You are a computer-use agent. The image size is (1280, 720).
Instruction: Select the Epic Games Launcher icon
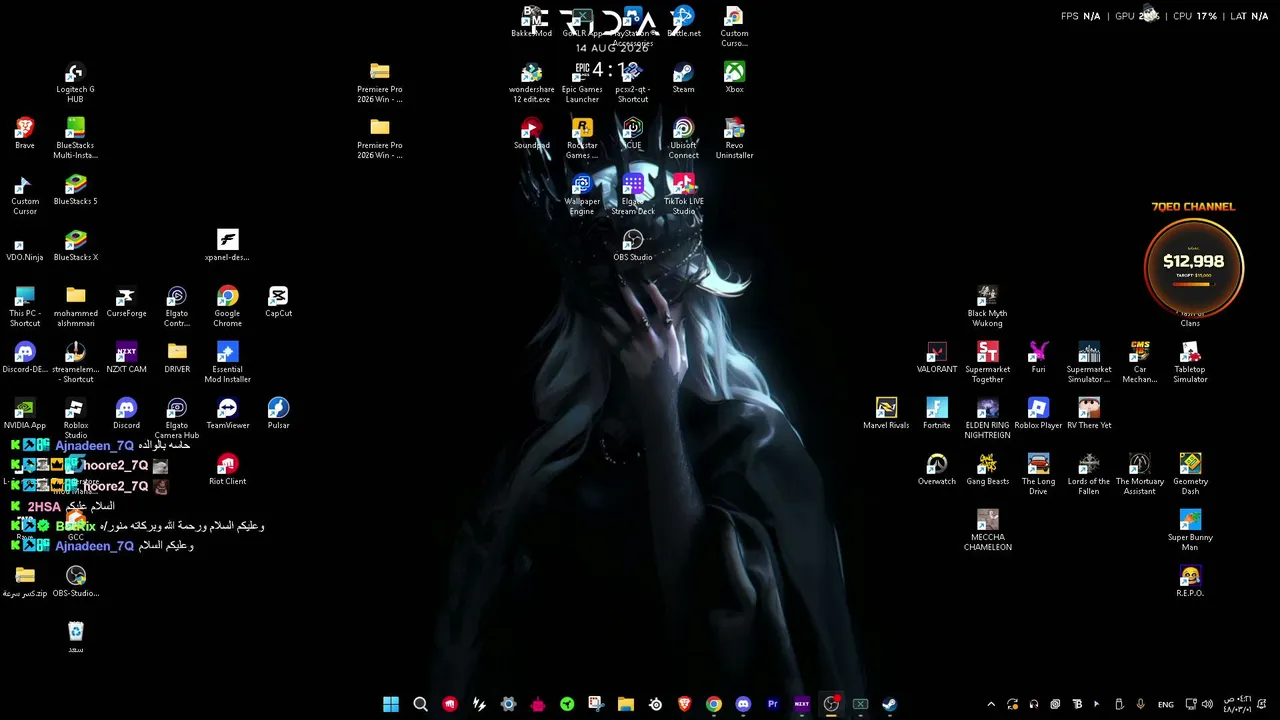coord(582,83)
